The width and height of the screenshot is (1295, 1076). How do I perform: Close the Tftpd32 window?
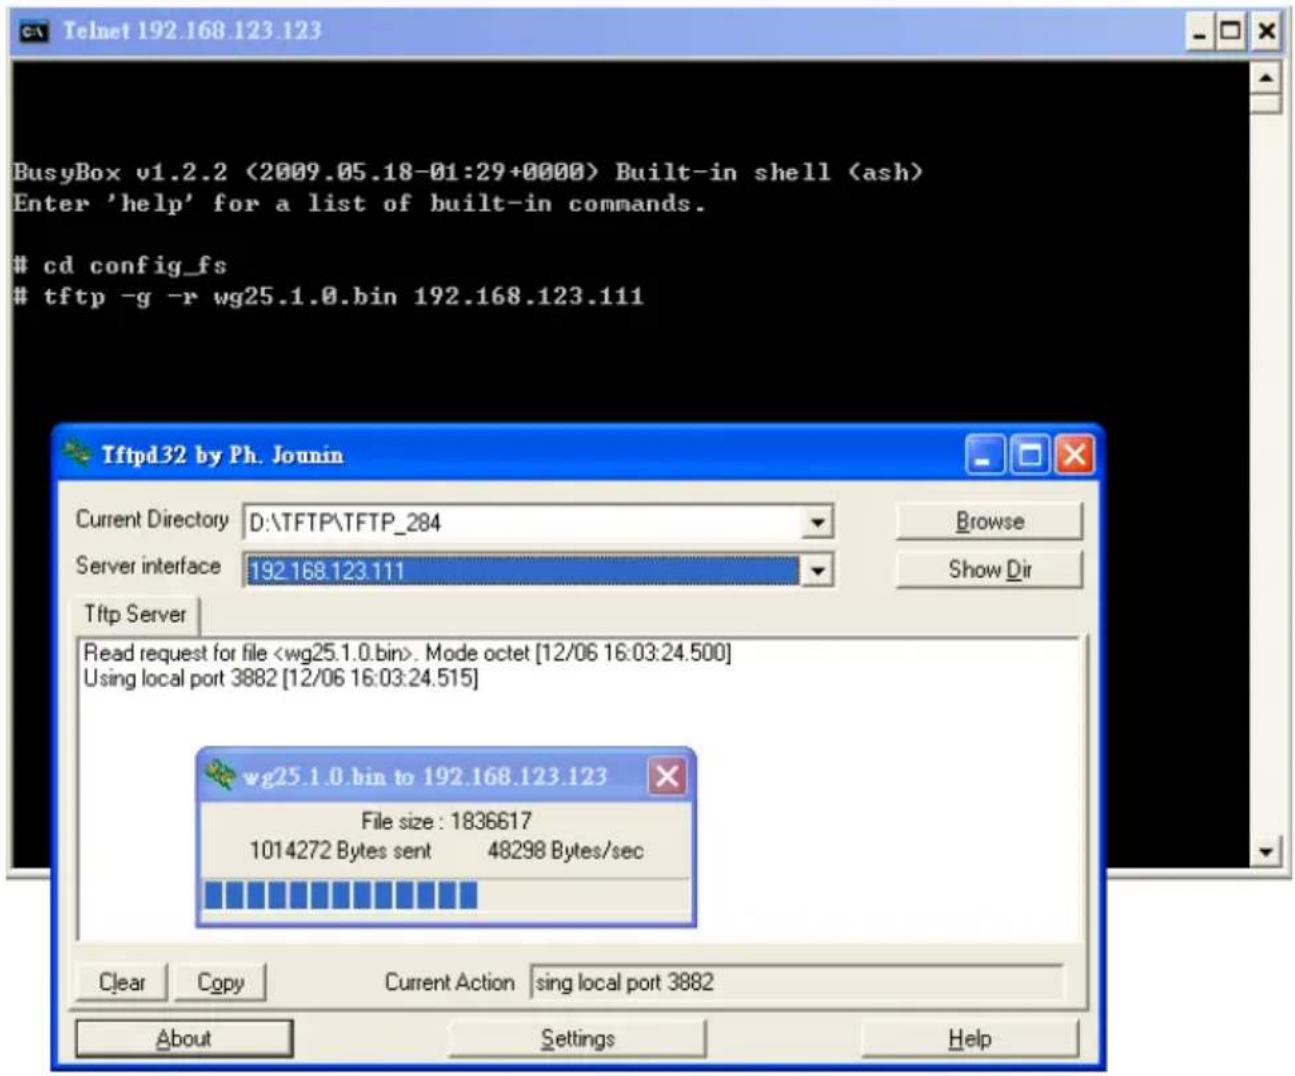[1075, 456]
